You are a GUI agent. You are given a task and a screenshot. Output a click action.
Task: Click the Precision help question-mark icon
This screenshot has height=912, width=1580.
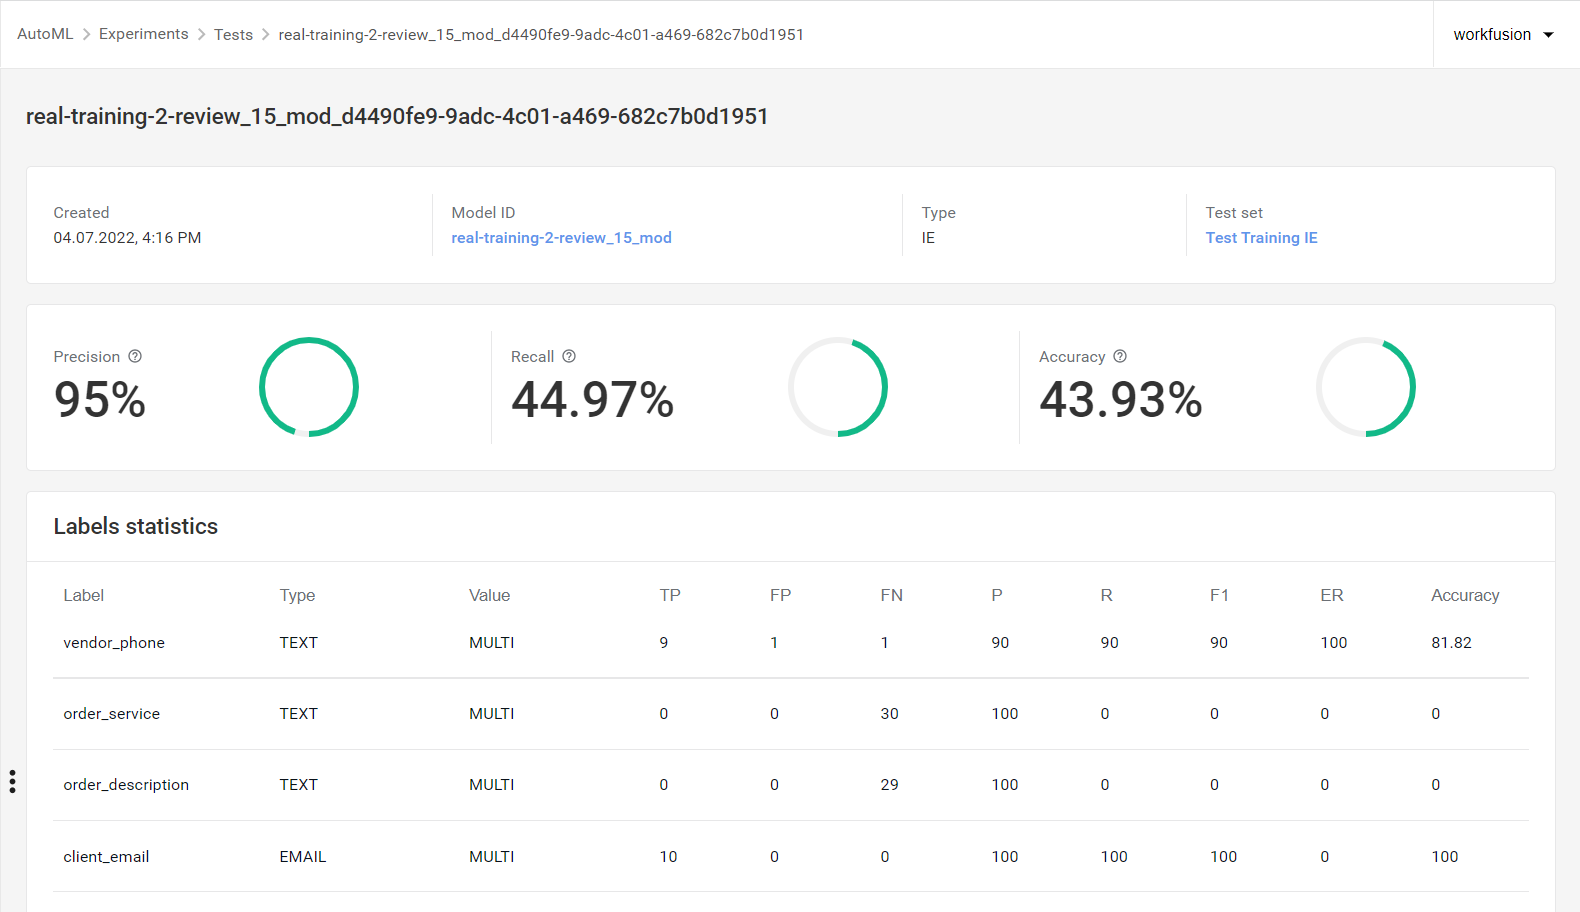coord(135,356)
